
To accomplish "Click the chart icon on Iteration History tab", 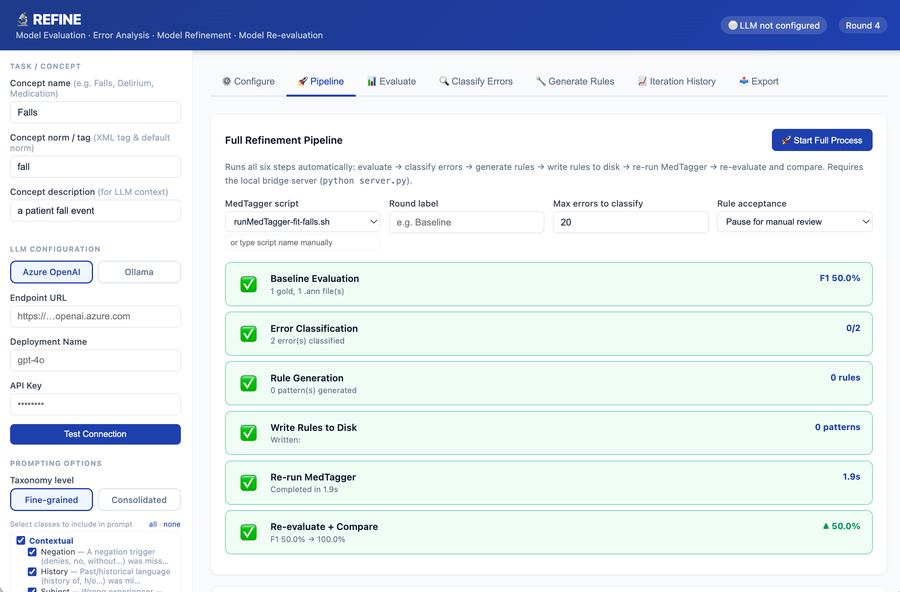I will coord(642,81).
